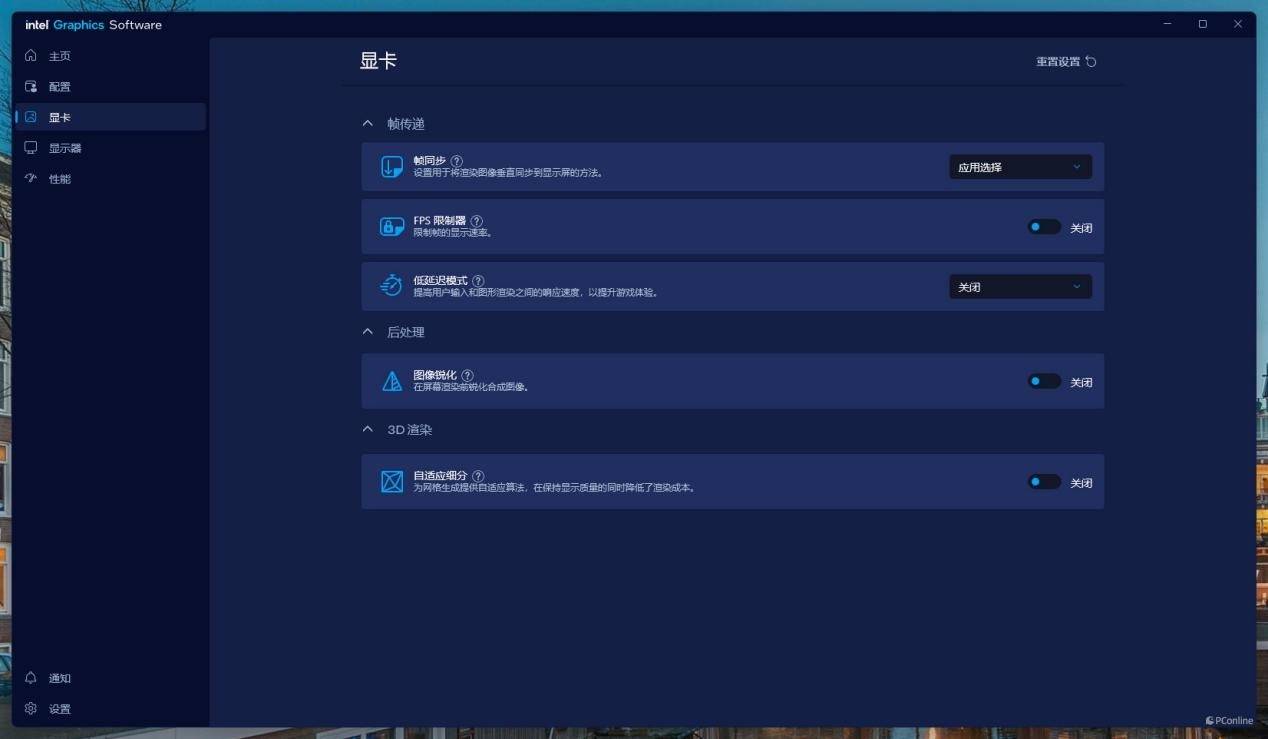This screenshot has width=1268, height=739.
Task: Select the 显卡 menu item label
Action: pyautogui.click(x=60, y=118)
